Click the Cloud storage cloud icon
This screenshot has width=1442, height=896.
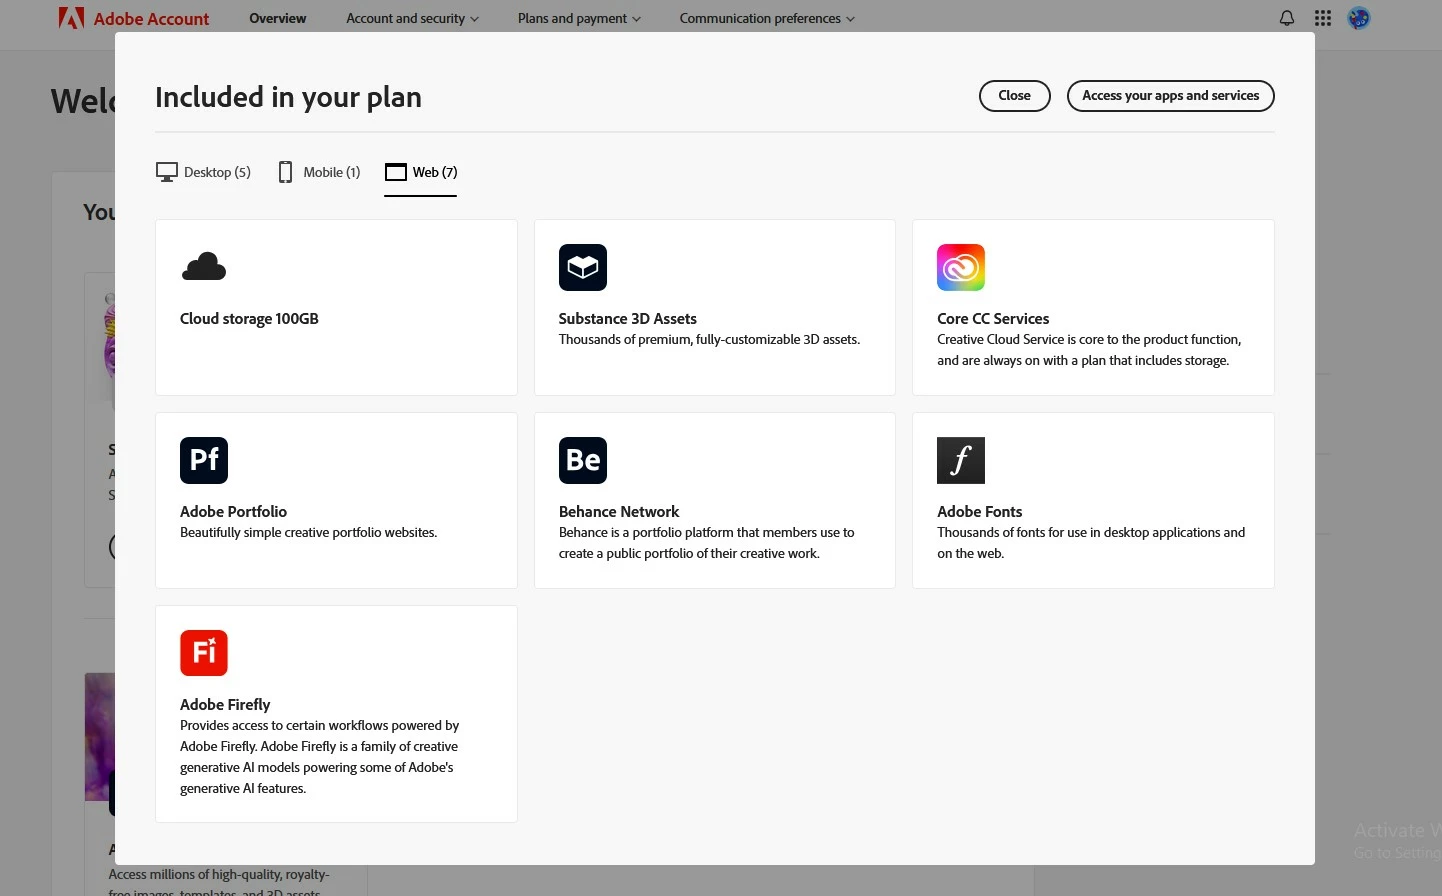coord(204,267)
